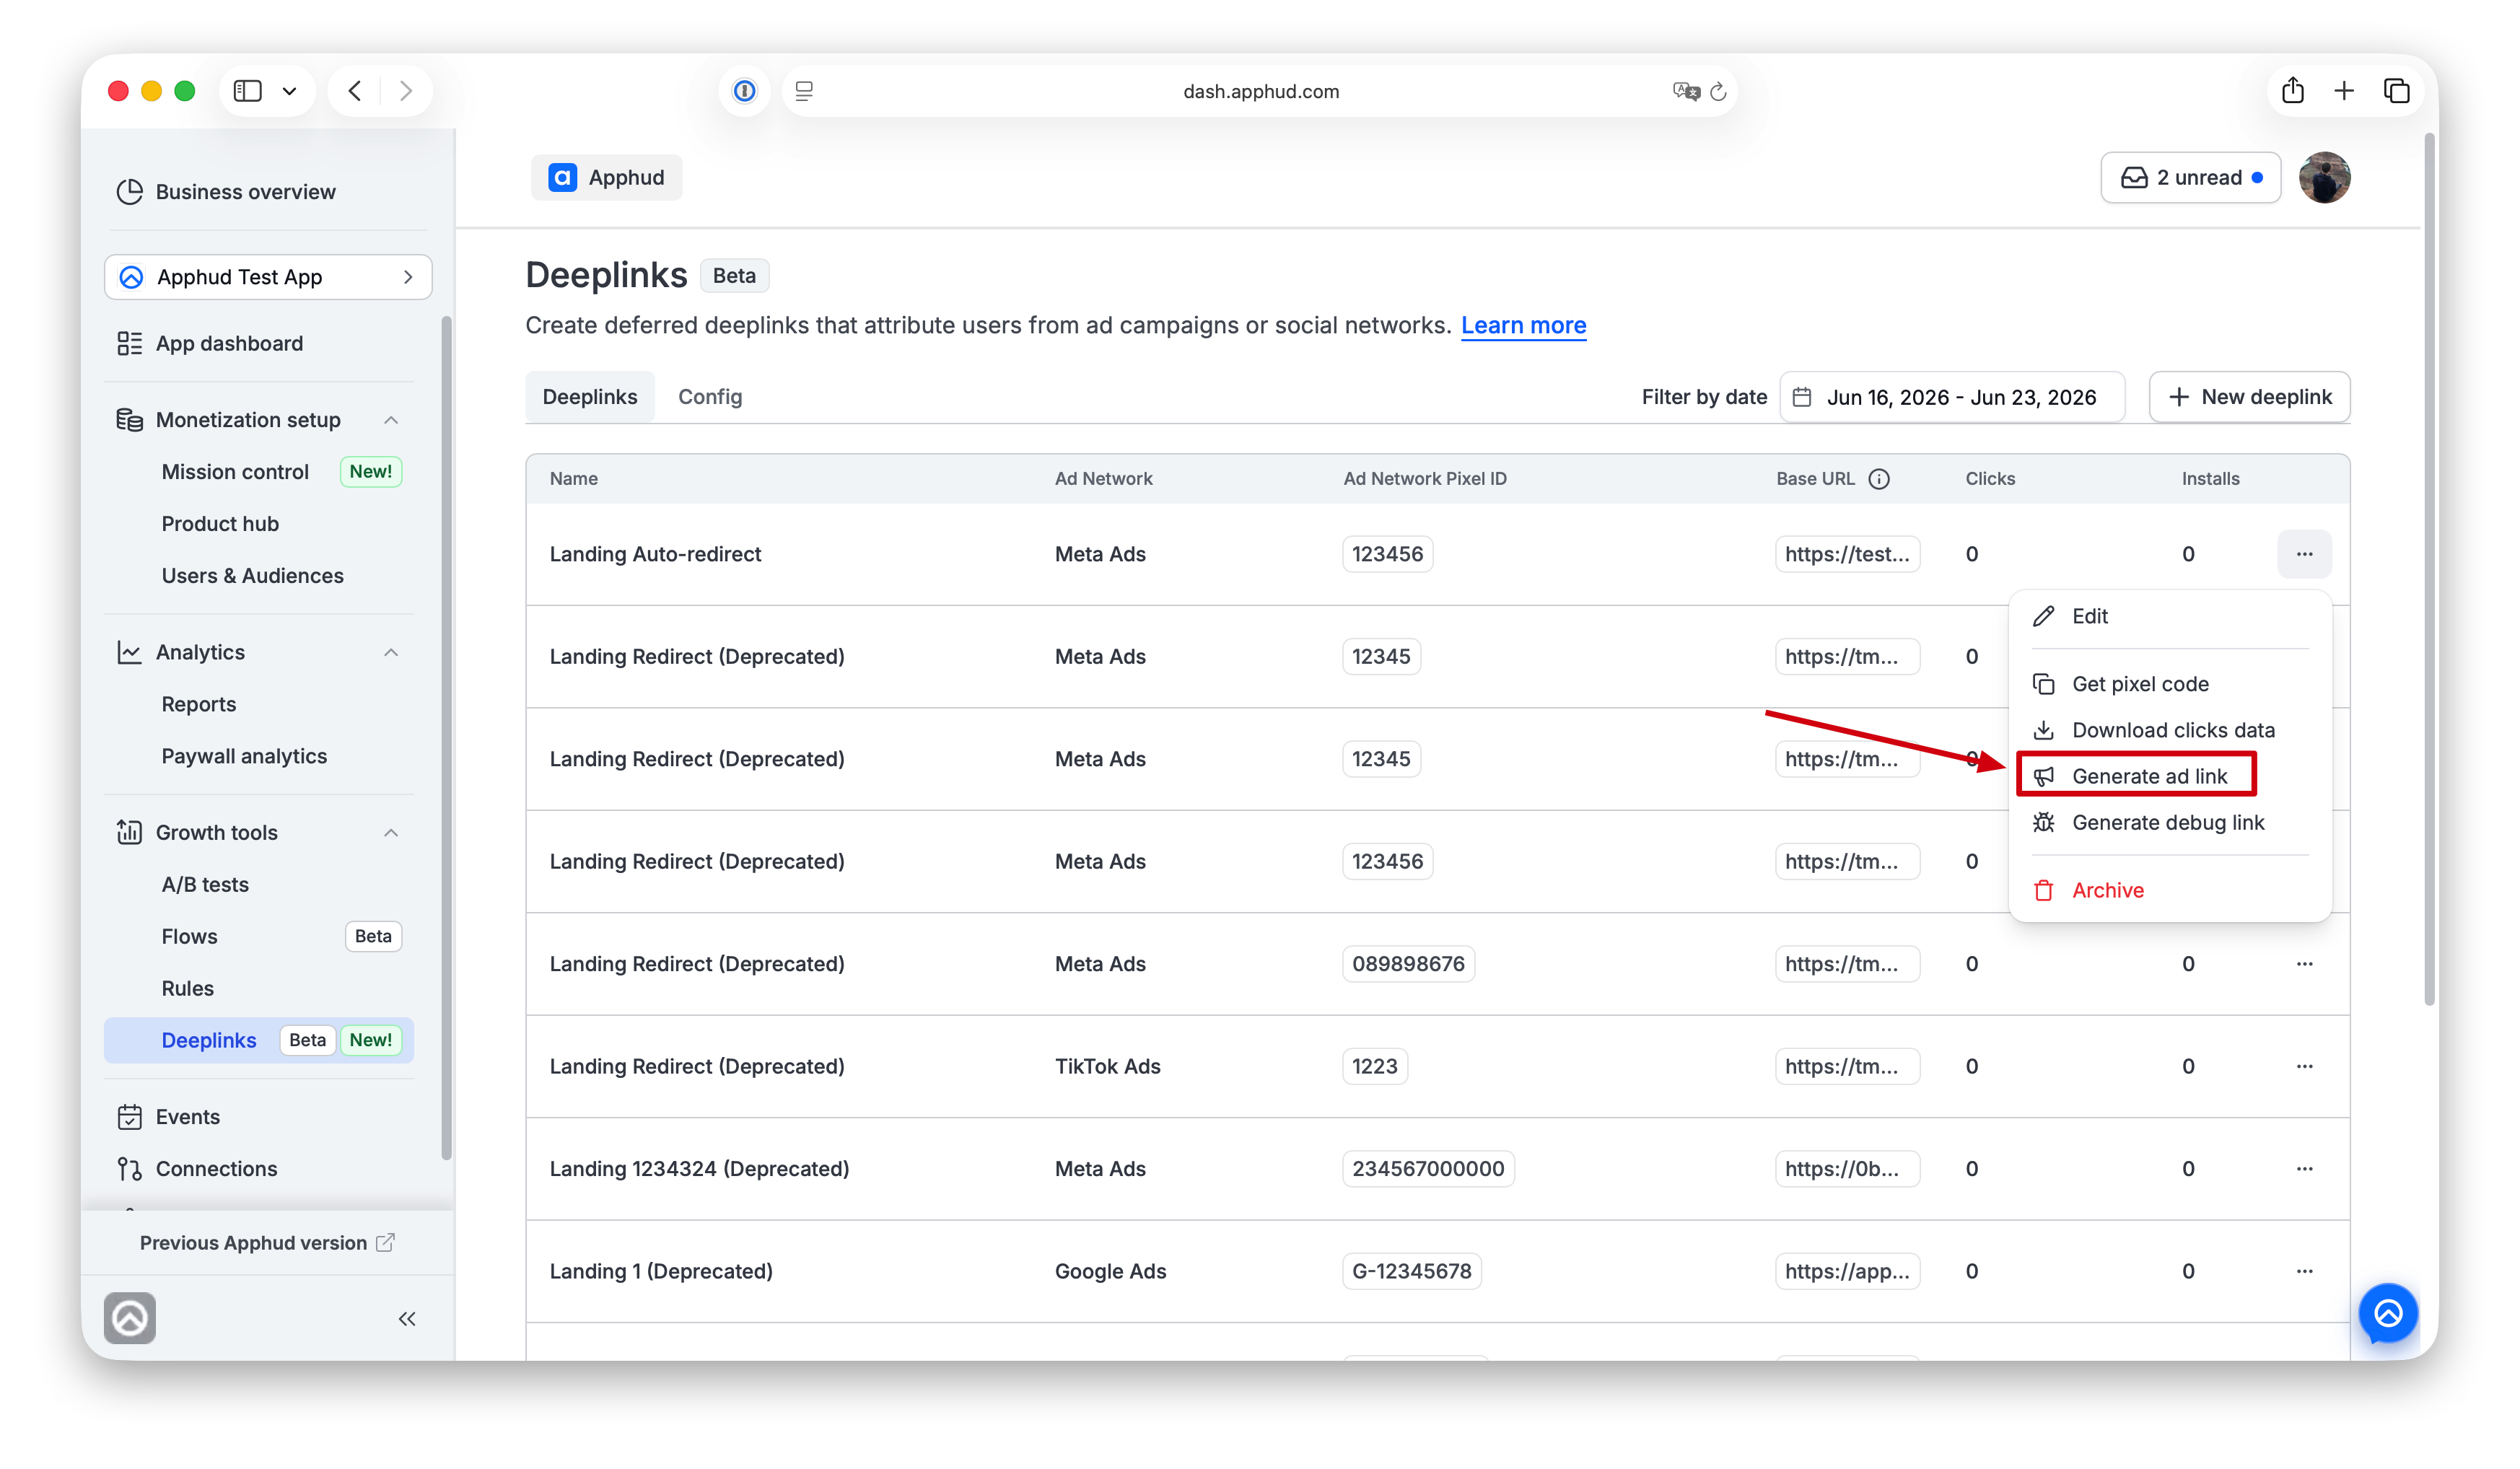Collapse Monetization setup section

[391, 420]
